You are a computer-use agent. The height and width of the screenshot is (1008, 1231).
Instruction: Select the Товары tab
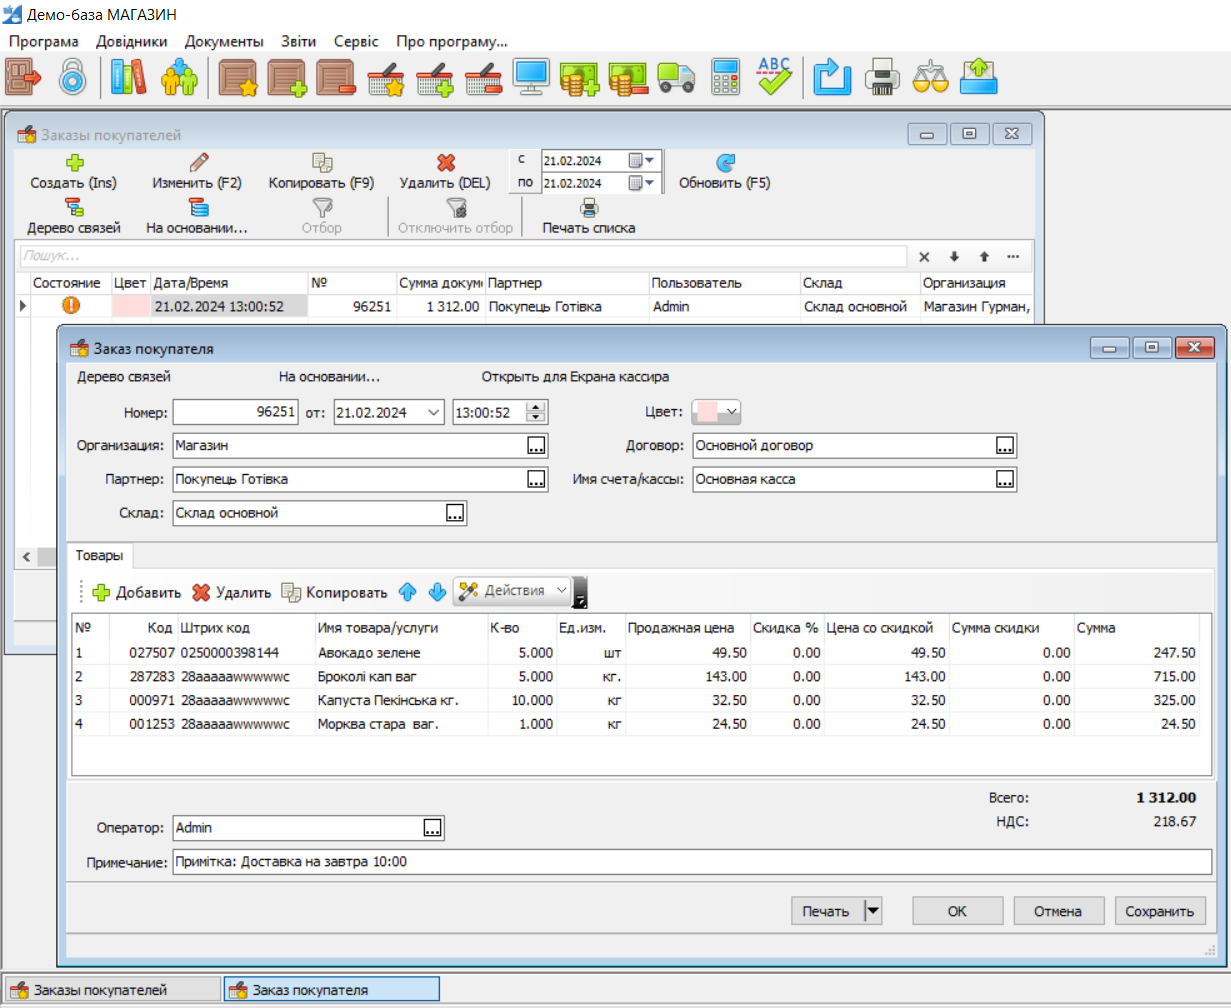(x=100, y=555)
